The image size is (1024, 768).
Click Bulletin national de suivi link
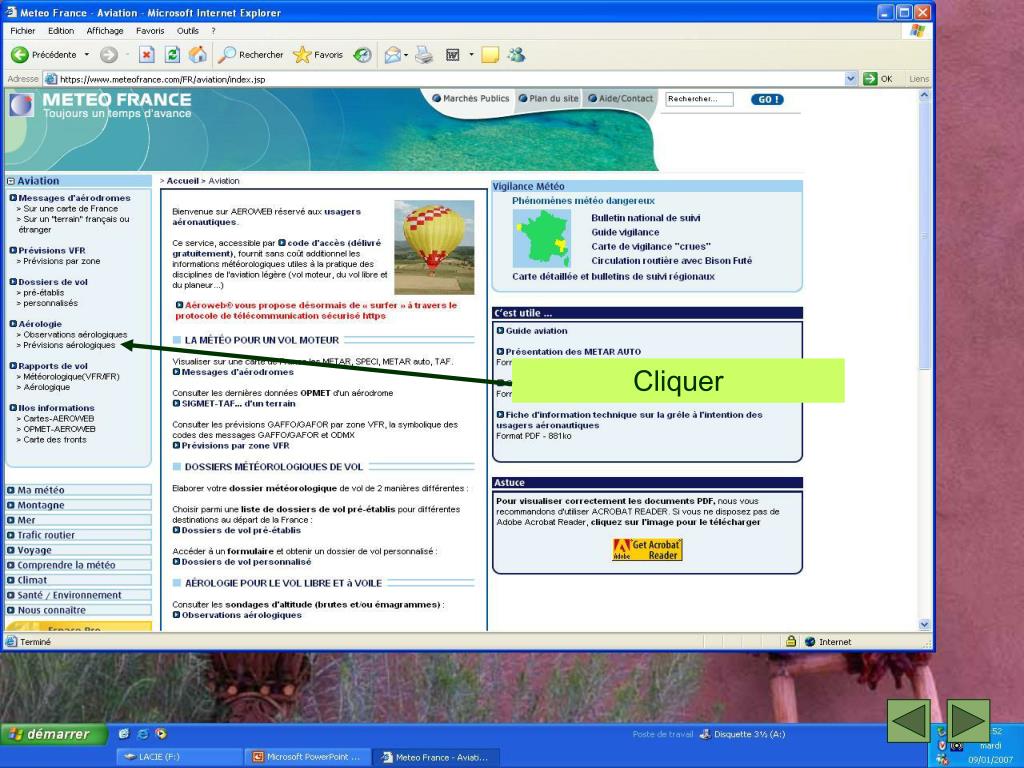point(646,218)
